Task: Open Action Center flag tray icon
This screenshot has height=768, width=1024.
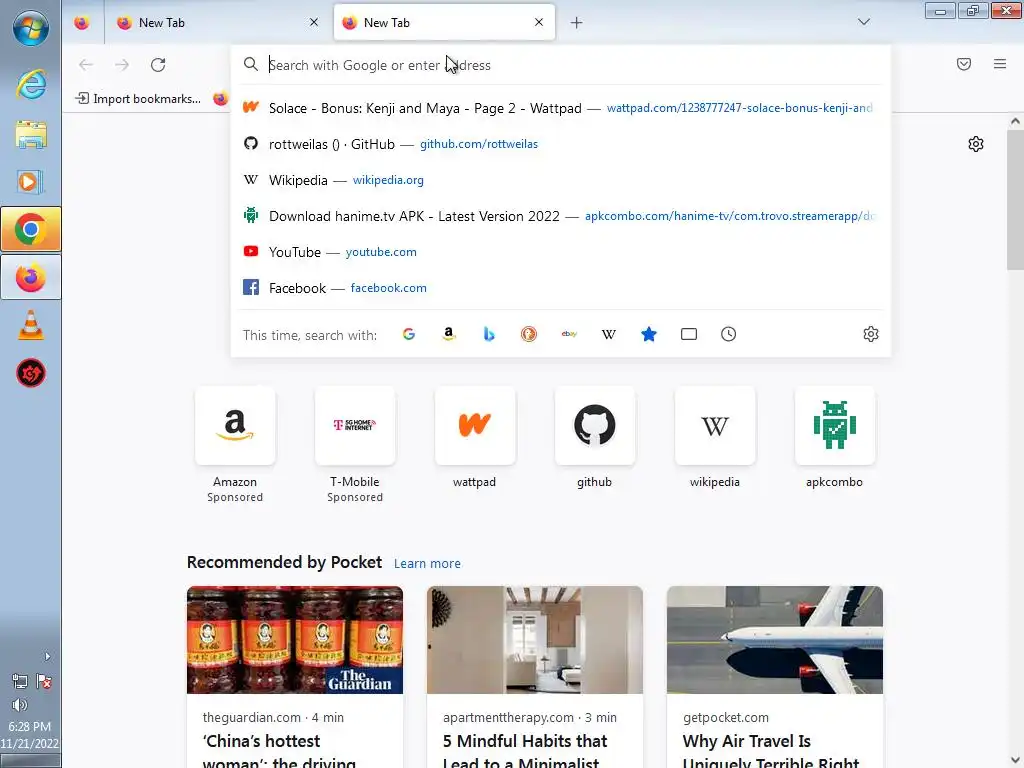Action: (x=44, y=682)
